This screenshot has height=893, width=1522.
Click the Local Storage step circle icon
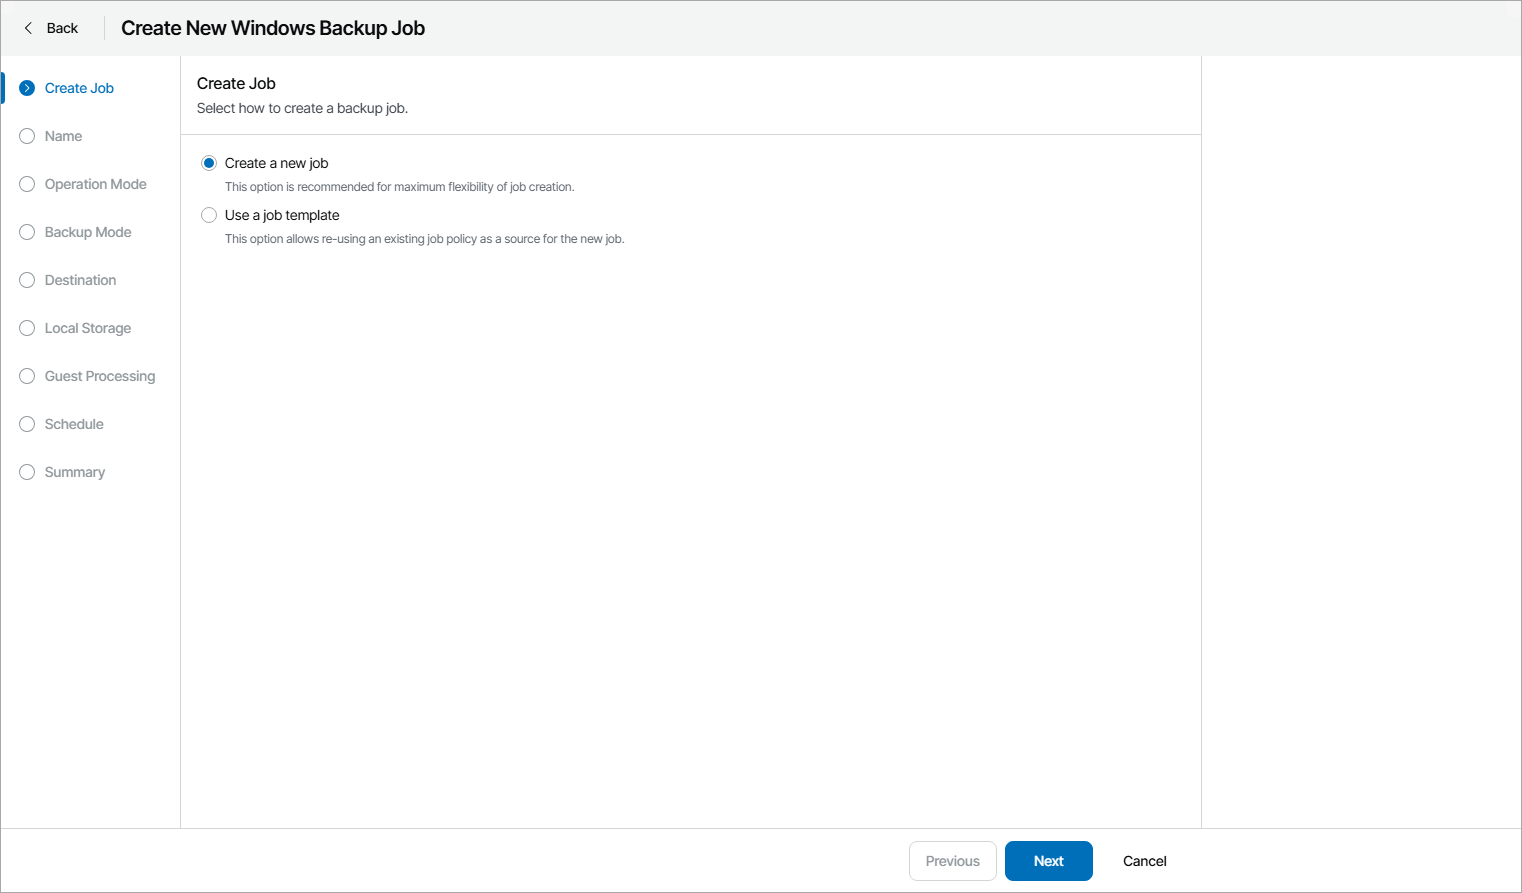(x=27, y=328)
